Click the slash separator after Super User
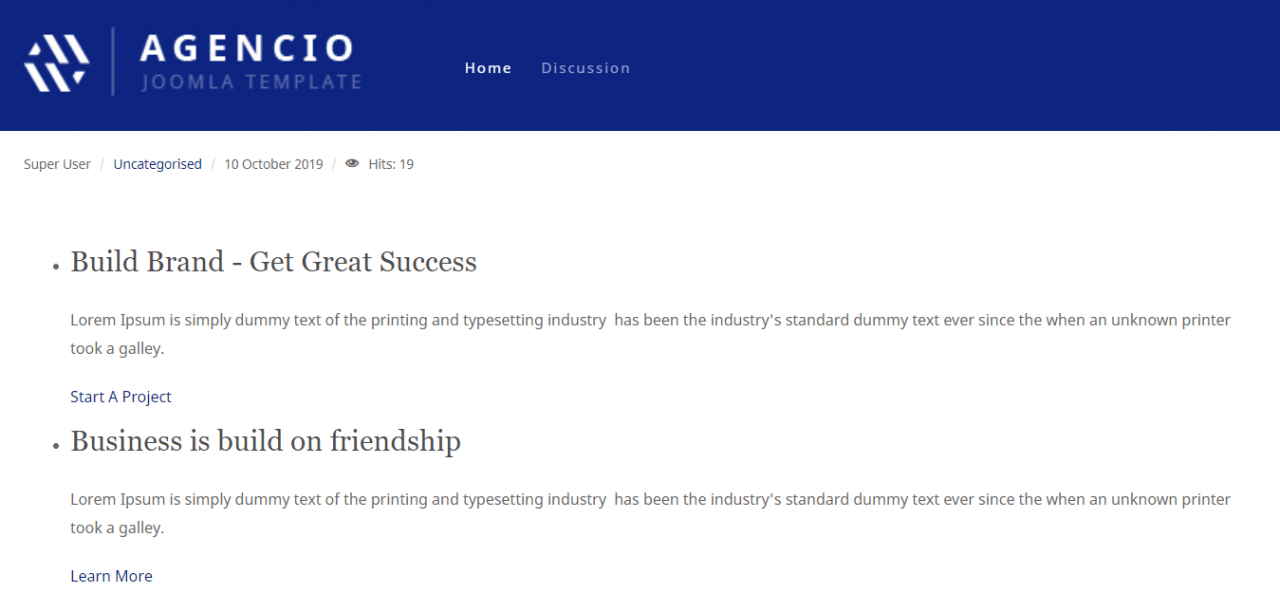1280x593 pixels. [x=102, y=164]
